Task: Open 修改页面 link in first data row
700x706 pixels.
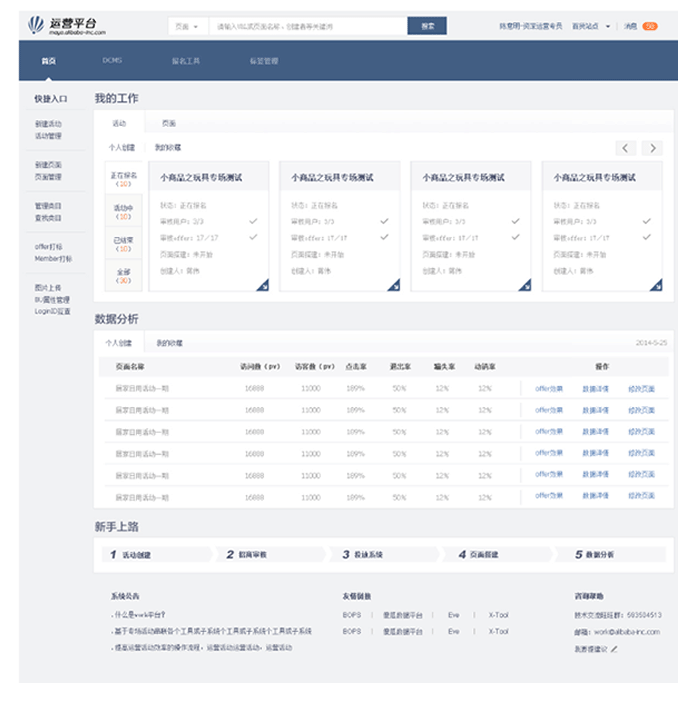Action: 641,389
